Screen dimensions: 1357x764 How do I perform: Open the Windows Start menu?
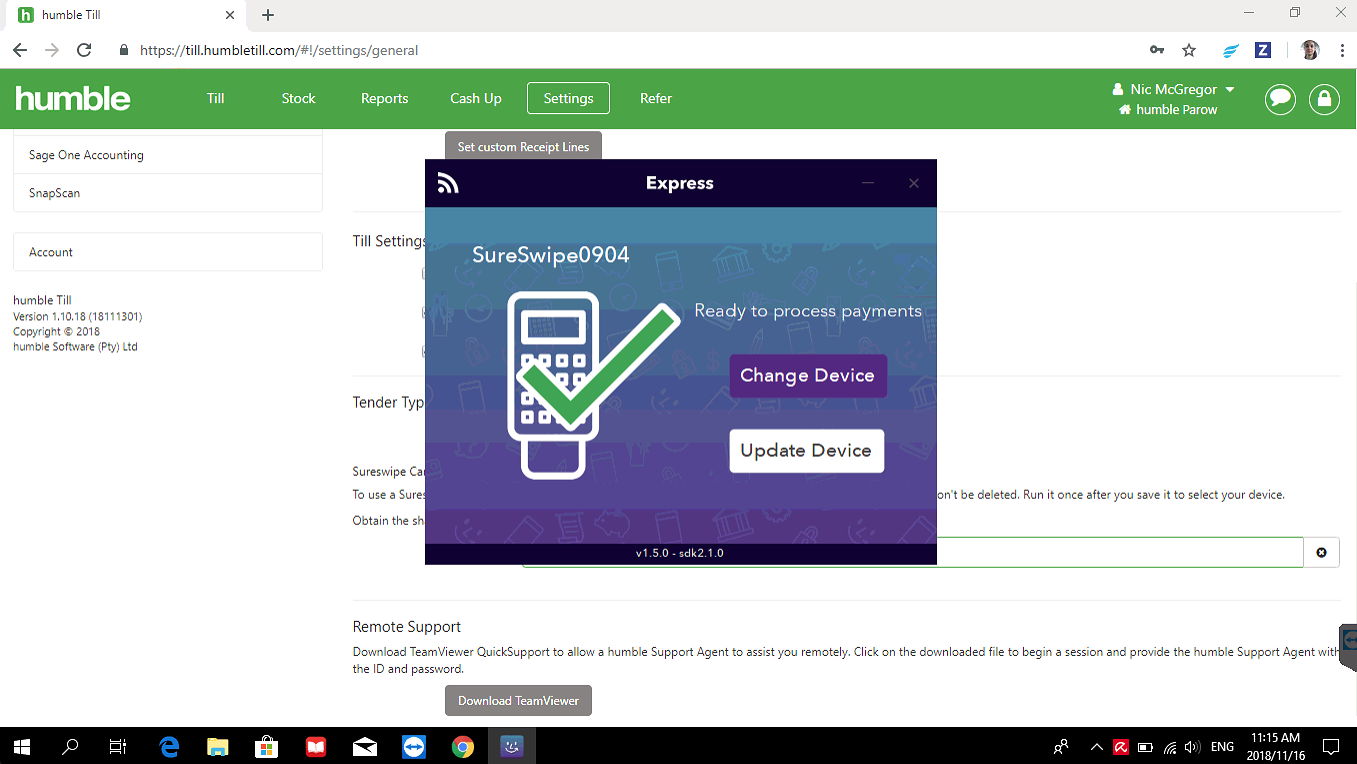point(22,746)
